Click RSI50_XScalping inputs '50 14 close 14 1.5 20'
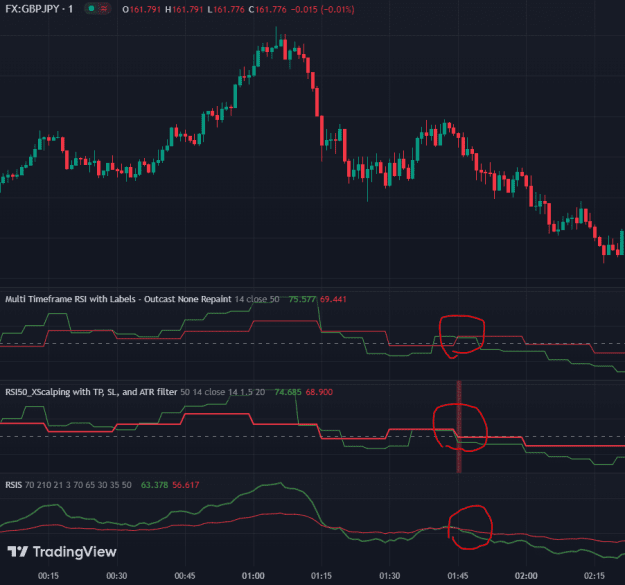This screenshot has height=585, width=625. pos(222,392)
